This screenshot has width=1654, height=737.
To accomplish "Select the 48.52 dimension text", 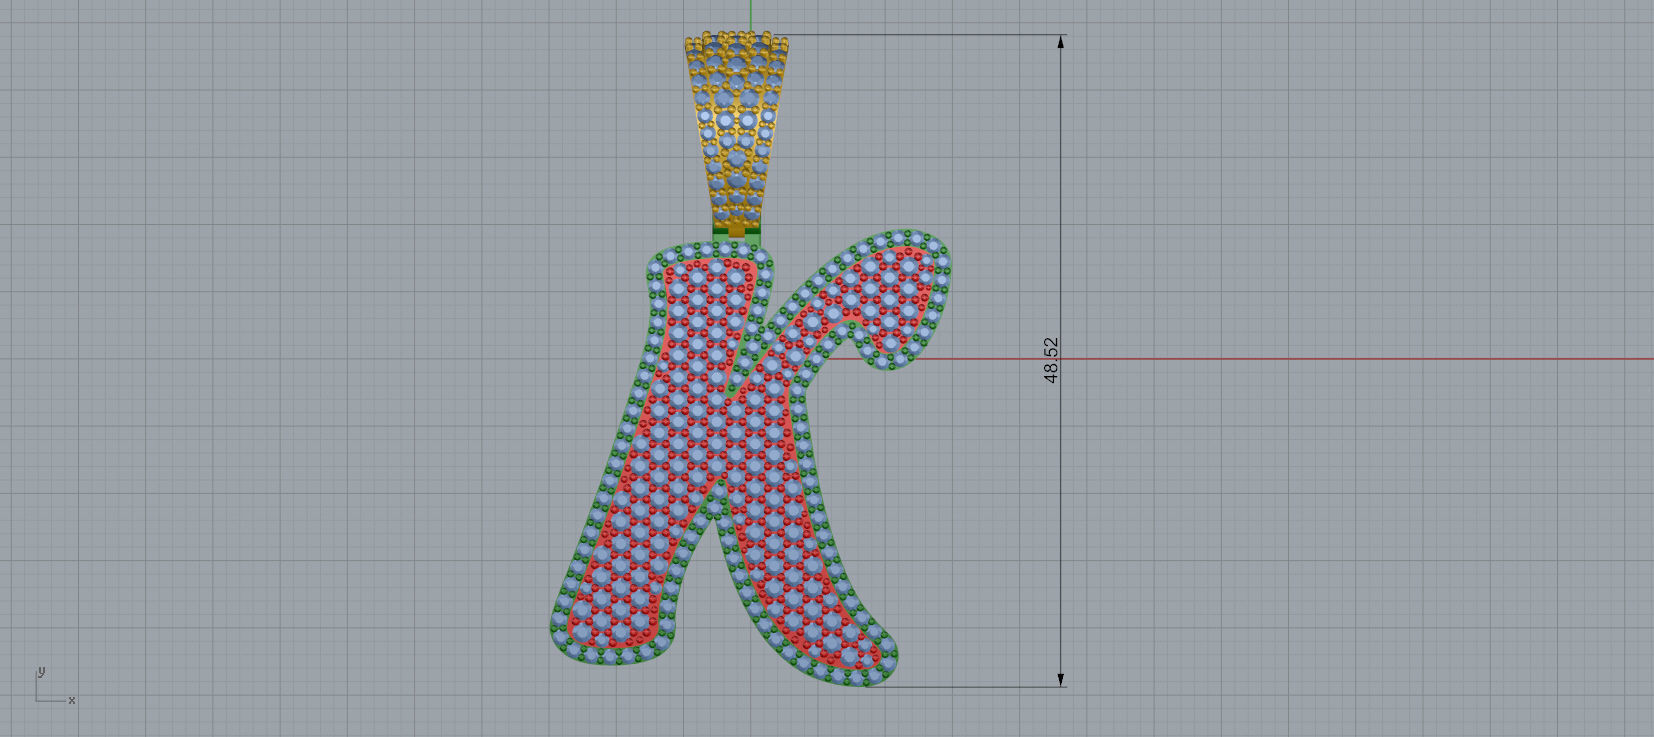I will tap(1051, 360).
